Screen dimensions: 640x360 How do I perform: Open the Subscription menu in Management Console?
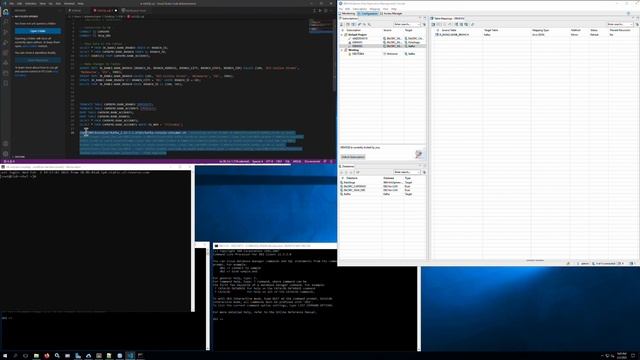360,9
